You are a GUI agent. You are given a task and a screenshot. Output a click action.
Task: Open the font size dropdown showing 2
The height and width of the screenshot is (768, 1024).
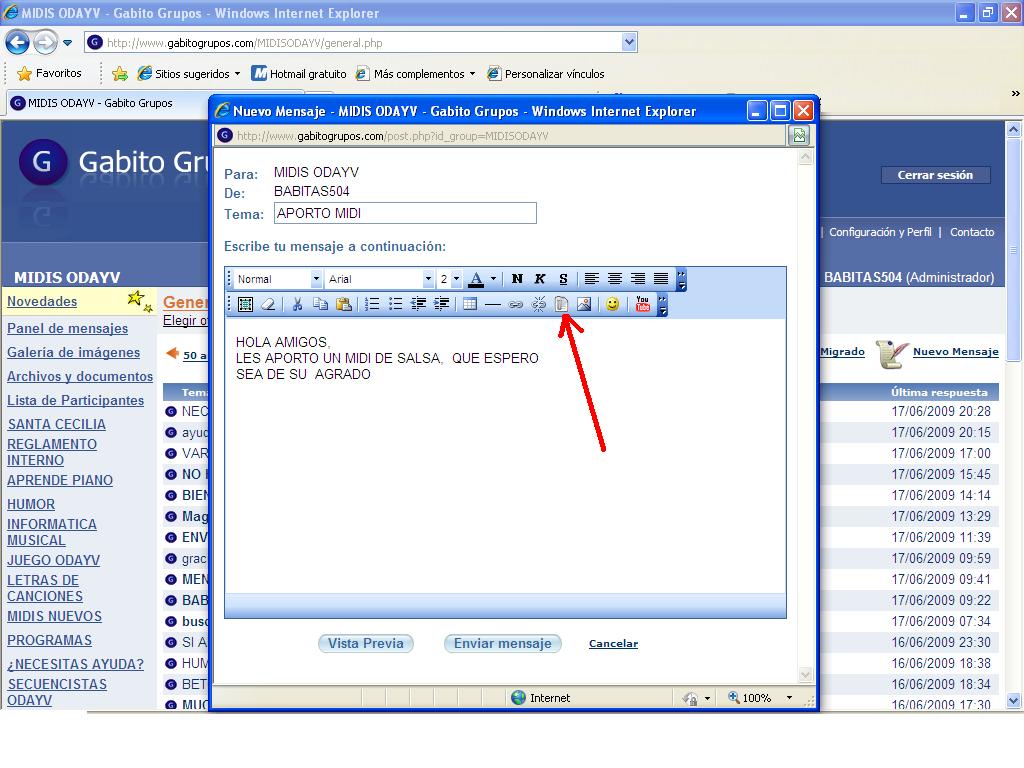456,279
